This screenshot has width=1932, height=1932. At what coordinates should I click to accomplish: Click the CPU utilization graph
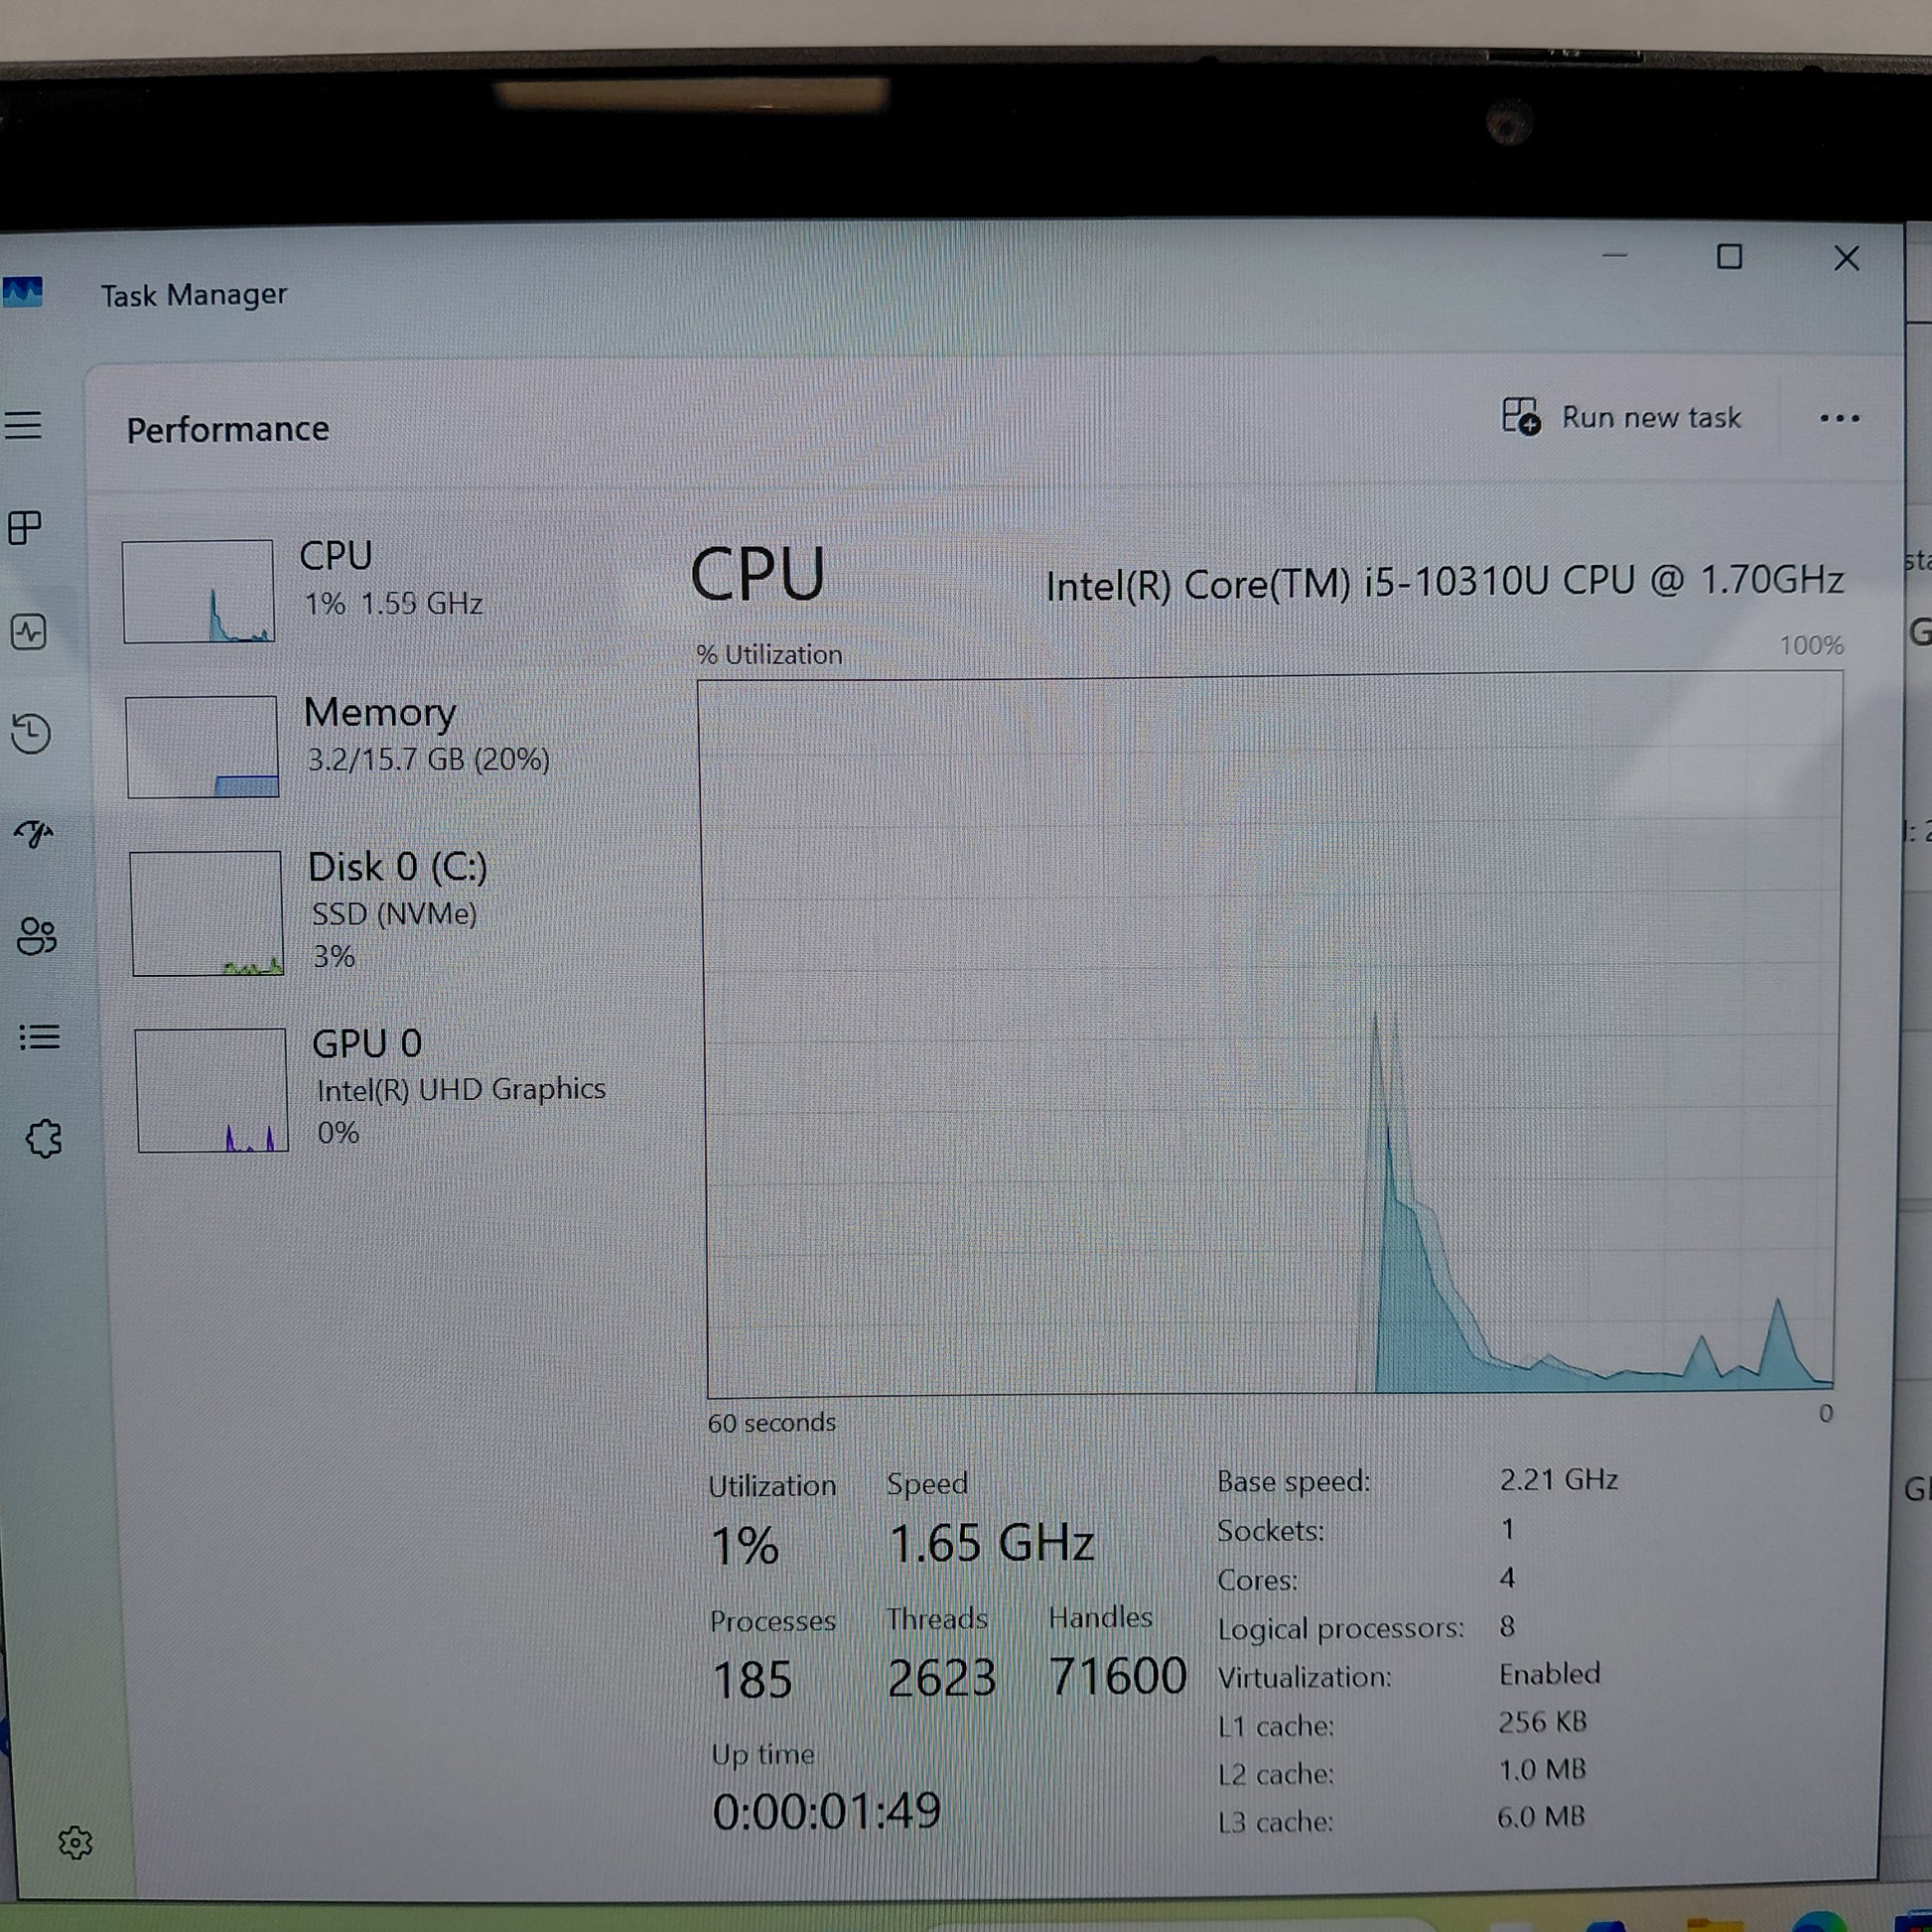click(1270, 1035)
